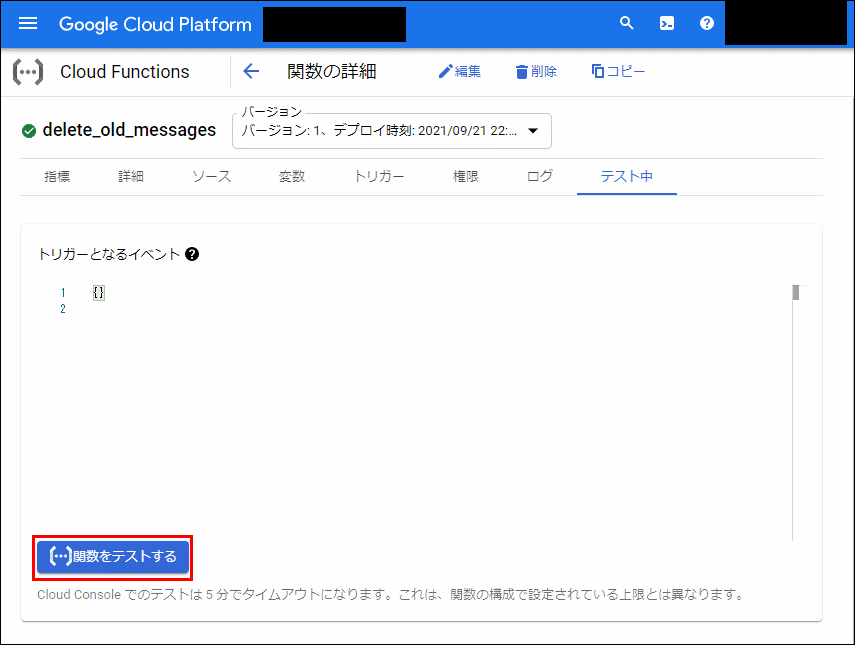Click the search magnifier icon
Image resolution: width=855 pixels, height=645 pixels.
point(627,23)
